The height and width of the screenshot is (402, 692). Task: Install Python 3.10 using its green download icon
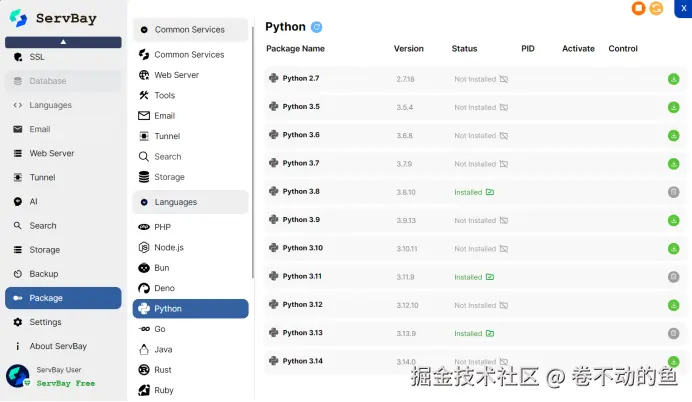coord(673,248)
